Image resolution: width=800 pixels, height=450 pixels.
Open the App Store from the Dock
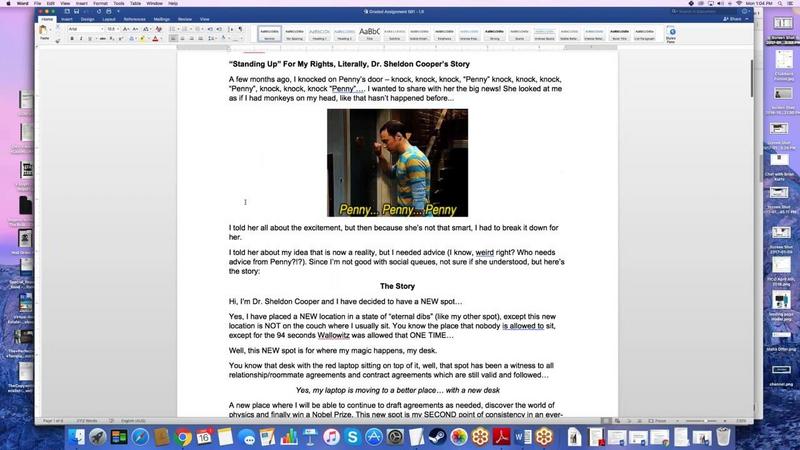373,437
